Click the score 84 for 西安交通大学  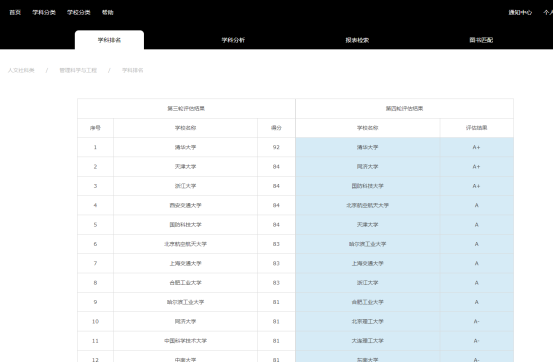click(276, 205)
